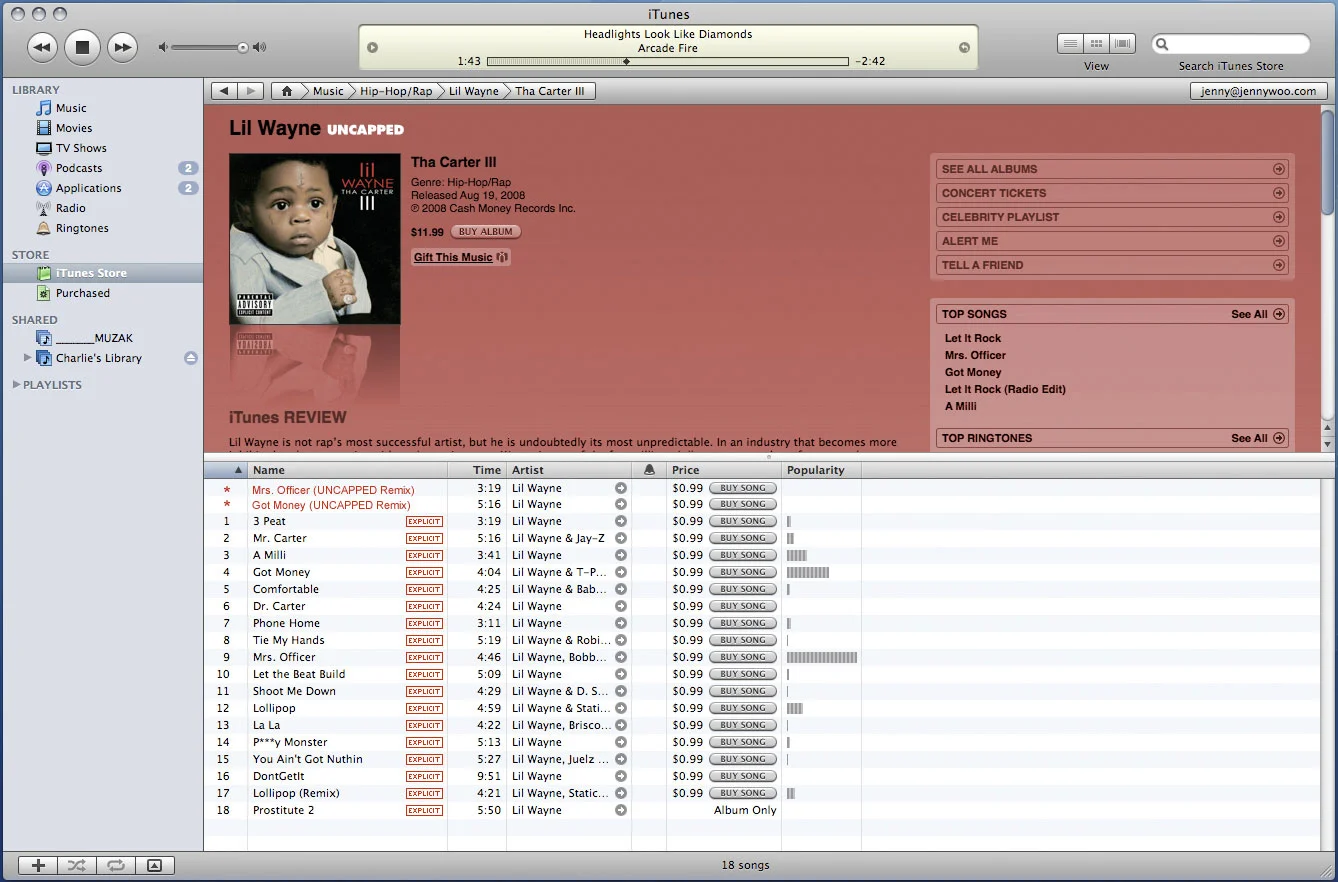1338x882 pixels.
Task: Click Gift This Music link
Action: pyautogui.click(x=461, y=257)
